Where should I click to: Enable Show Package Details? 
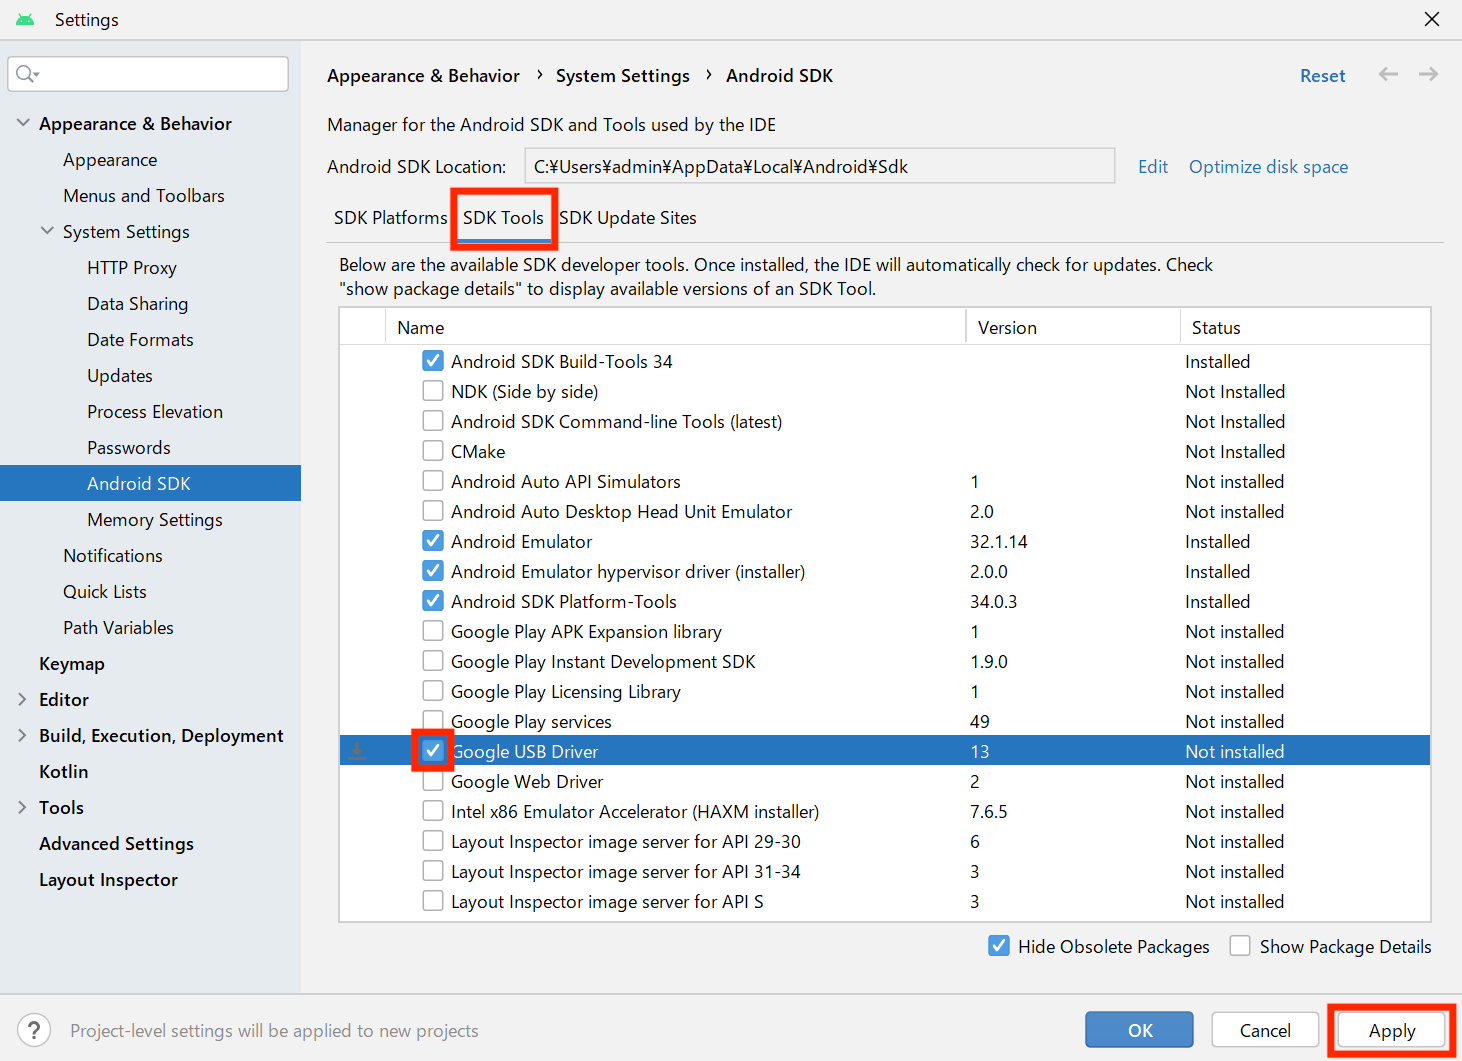(1240, 946)
